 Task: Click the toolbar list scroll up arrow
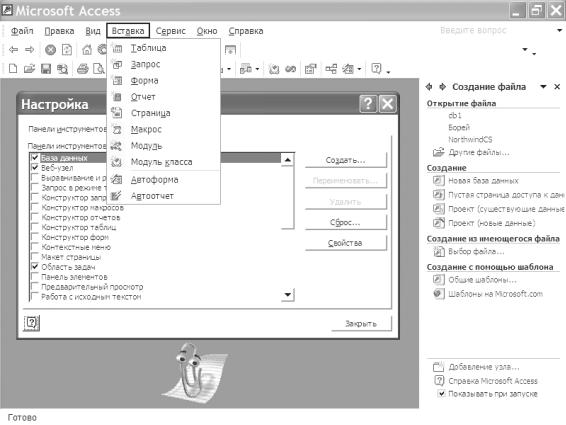[287, 160]
